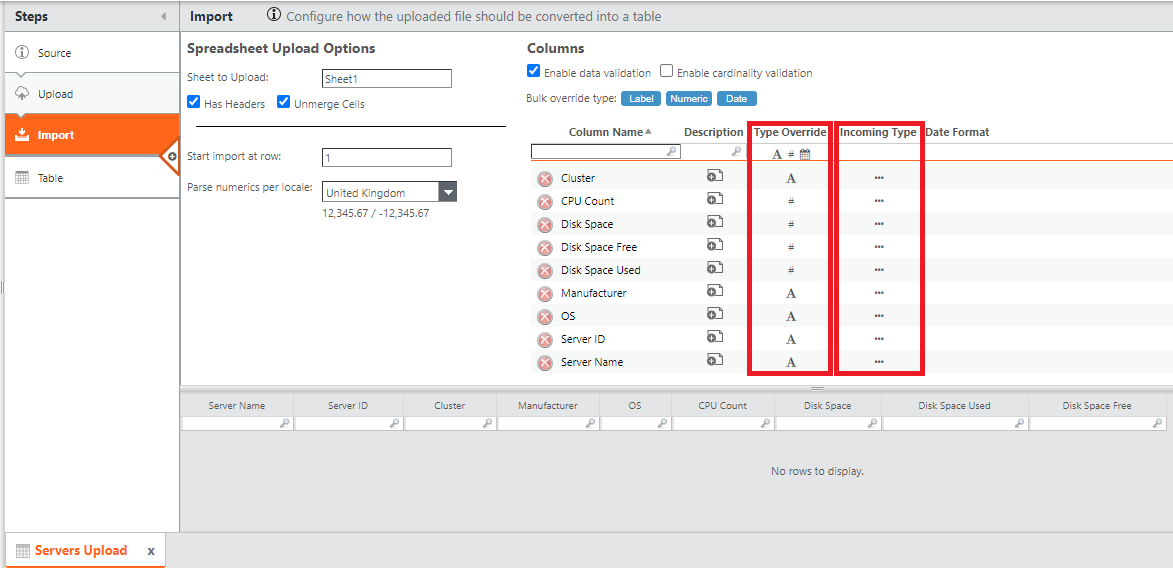
Task: Close the Servers Upload tab
Action: (x=150, y=551)
